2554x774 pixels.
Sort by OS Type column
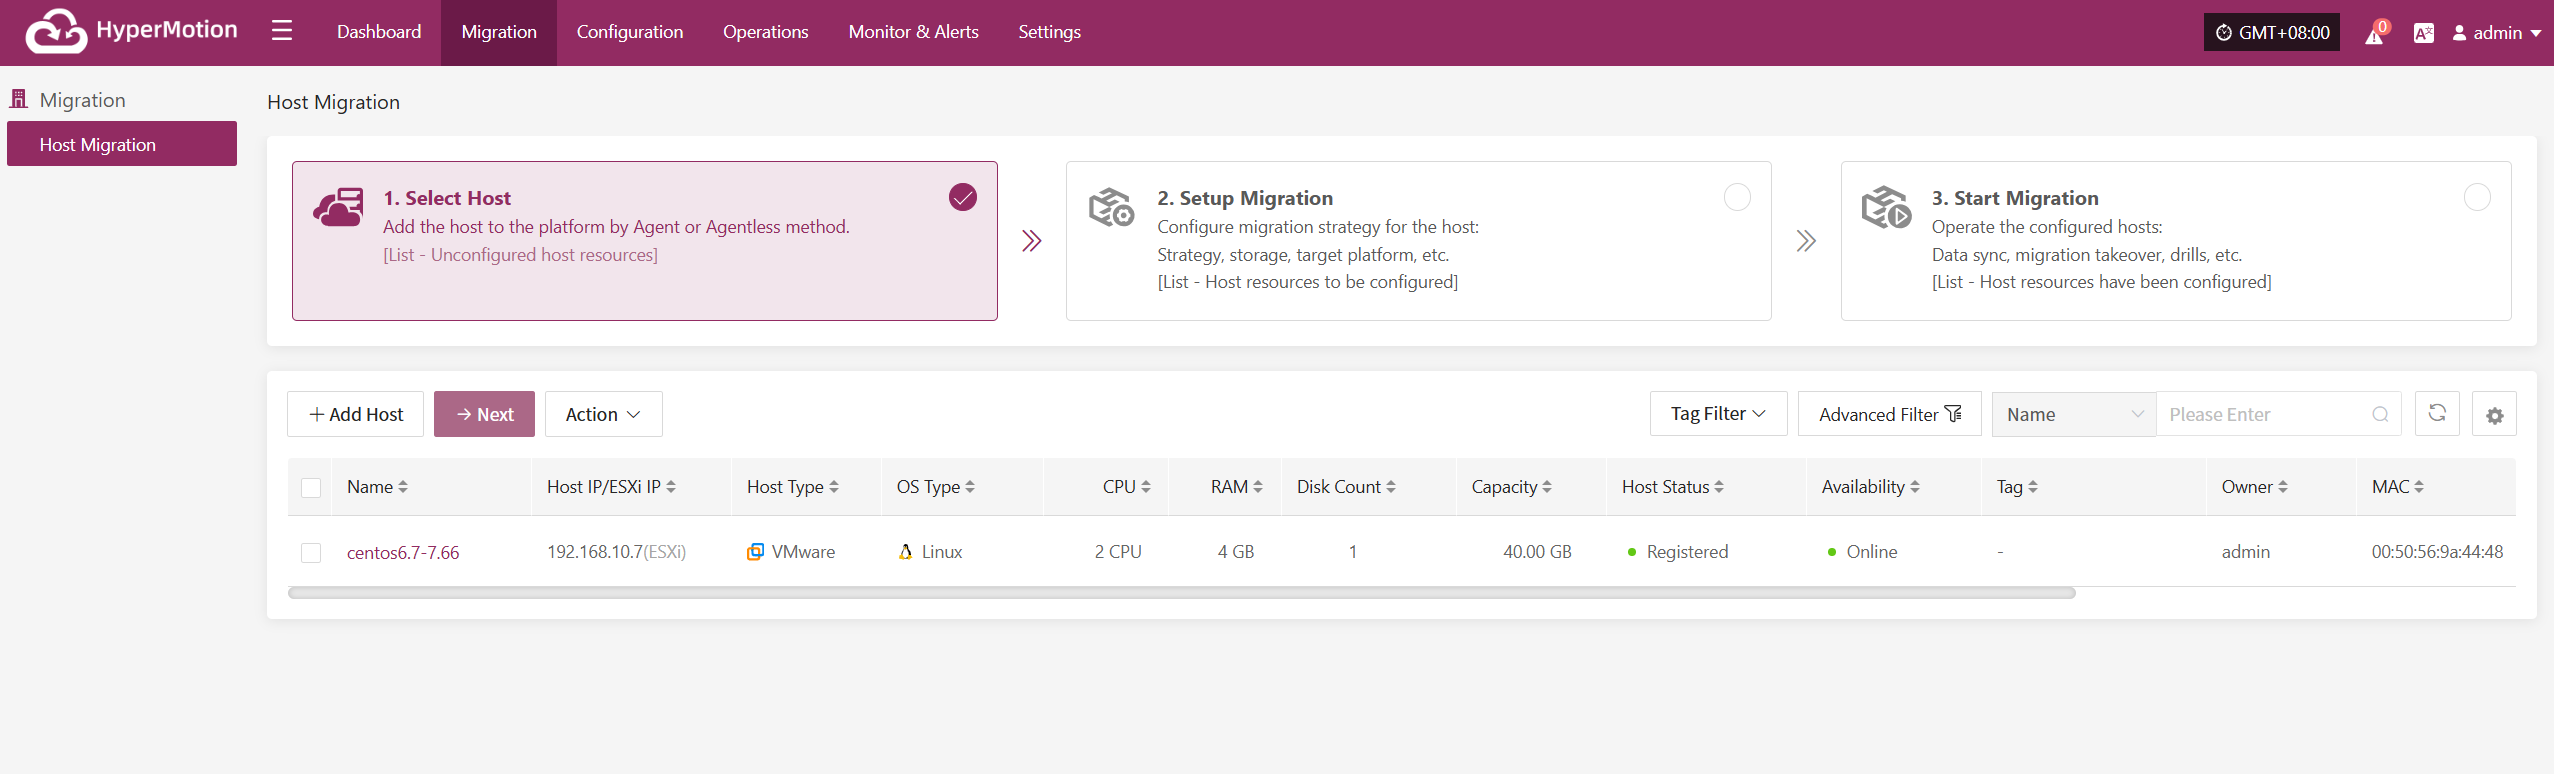click(x=970, y=487)
